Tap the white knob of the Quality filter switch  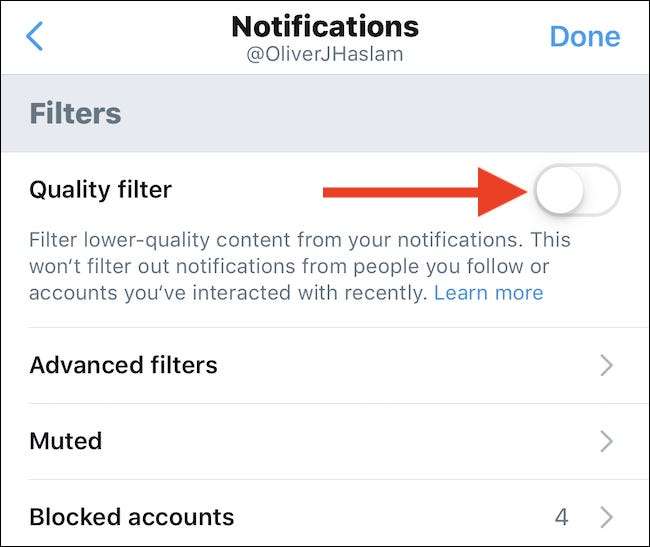[x=559, y=190]
